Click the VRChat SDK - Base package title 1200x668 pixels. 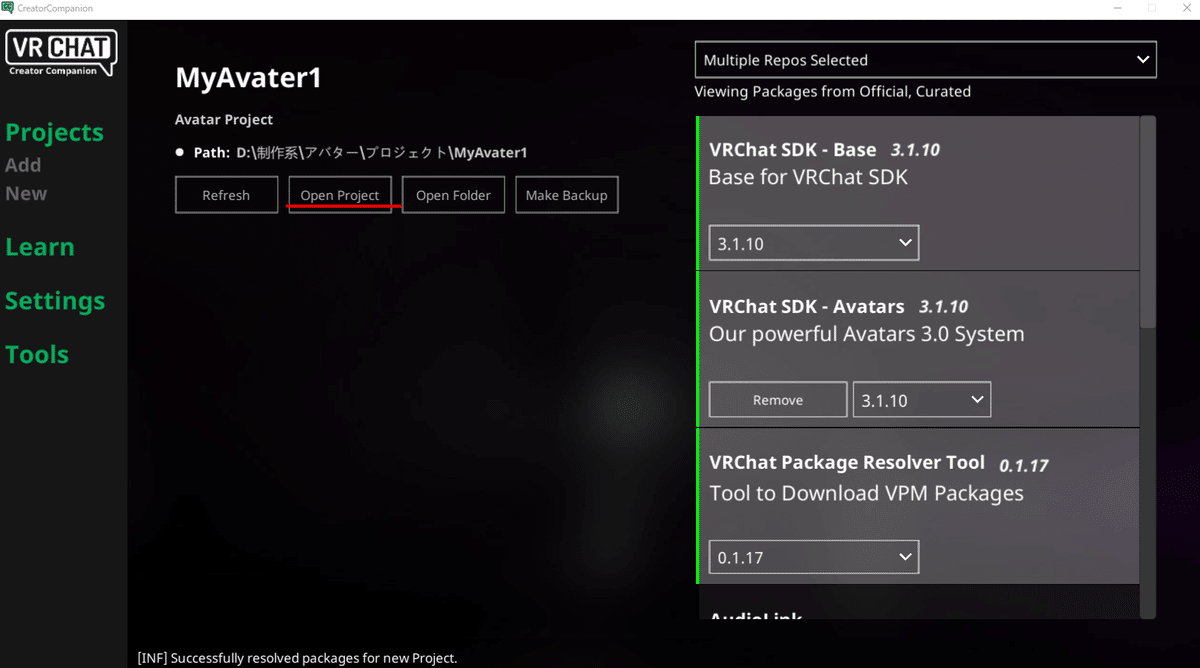click(x=793, y=150)
